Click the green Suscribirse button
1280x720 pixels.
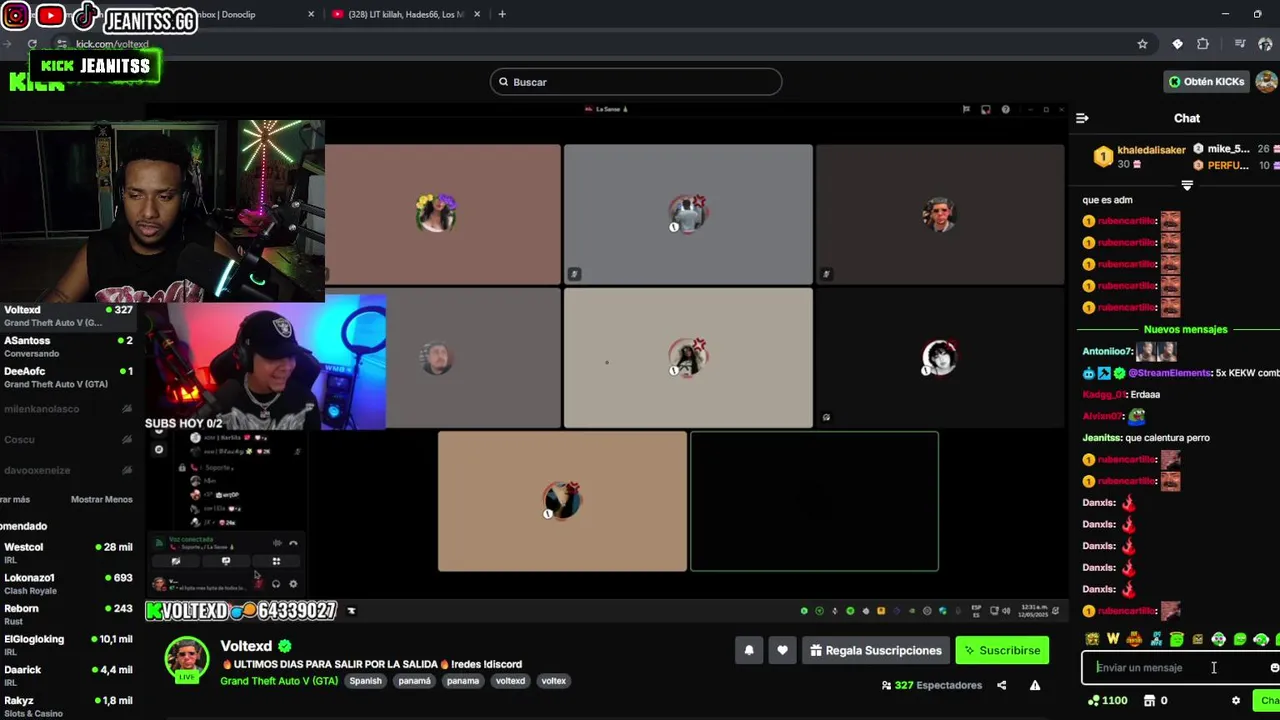pos(1002,650)
